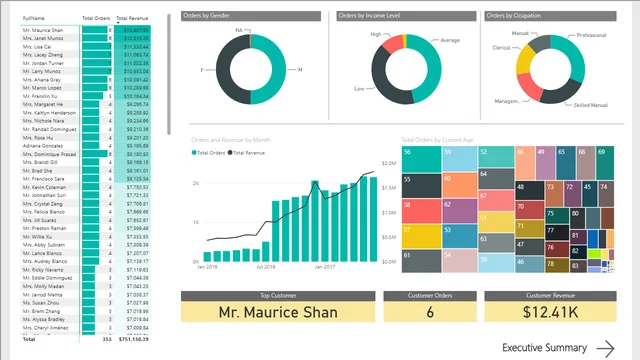Open the Executive Summary link

(544, 348)
